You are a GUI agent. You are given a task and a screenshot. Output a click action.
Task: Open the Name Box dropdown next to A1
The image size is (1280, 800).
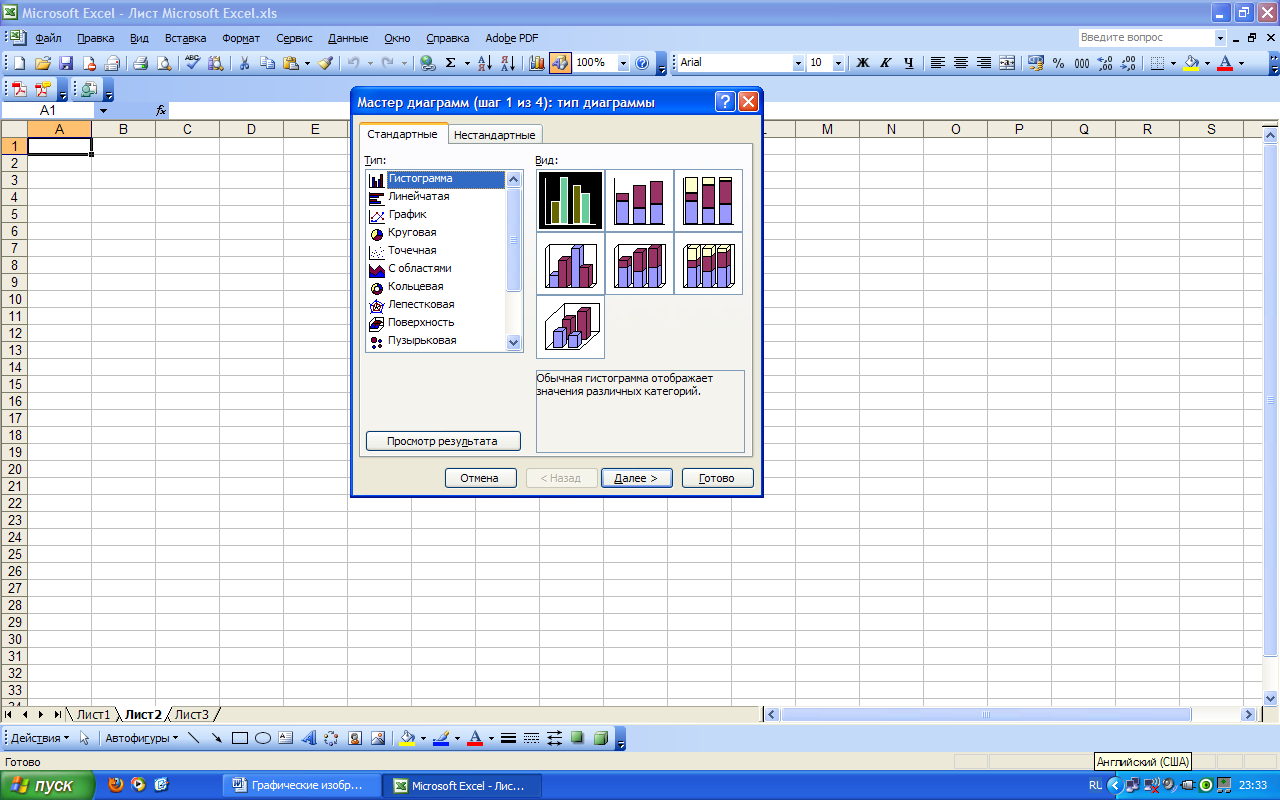102,111
